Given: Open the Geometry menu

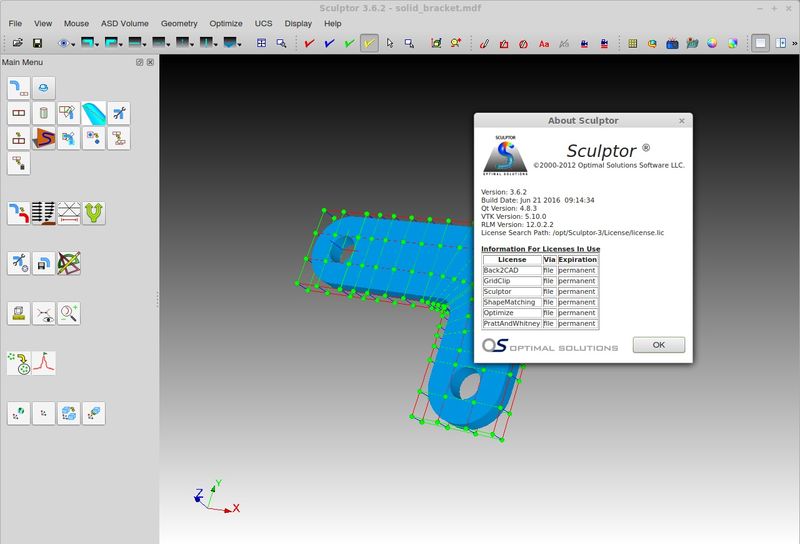Looking at the screenshot, I should [x=179, y=23].
